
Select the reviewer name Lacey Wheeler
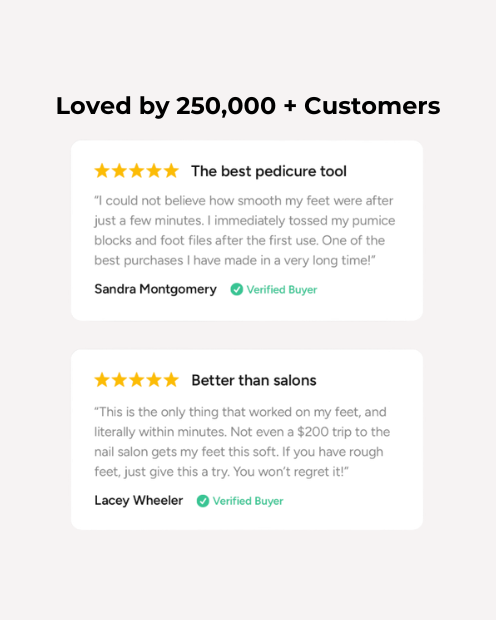point(138,501)
